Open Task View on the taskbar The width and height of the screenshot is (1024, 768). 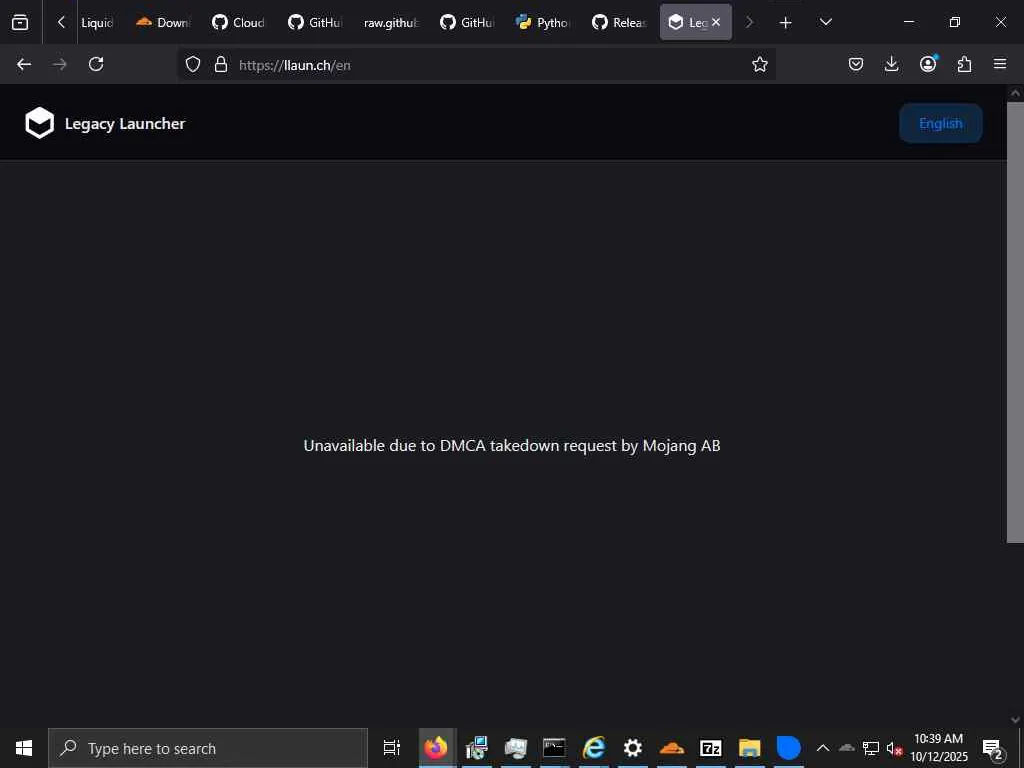pos(391,748)
